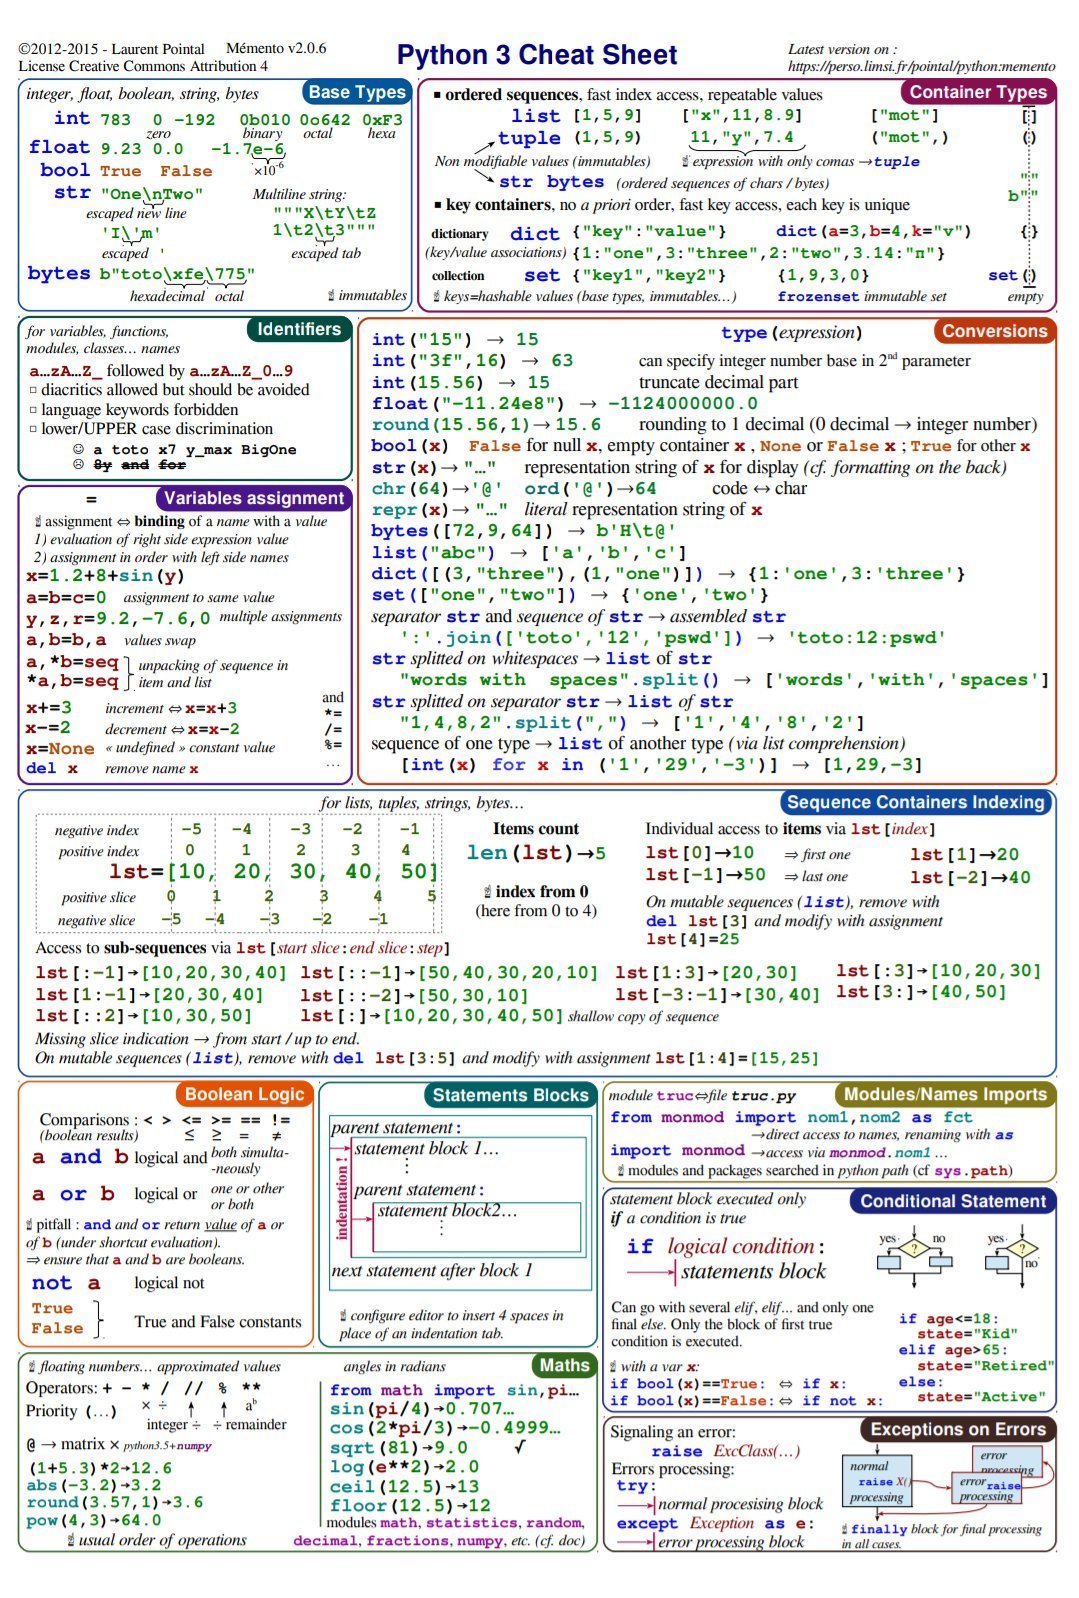Select the "Boolean Logic" section header

coord(244,1094)
